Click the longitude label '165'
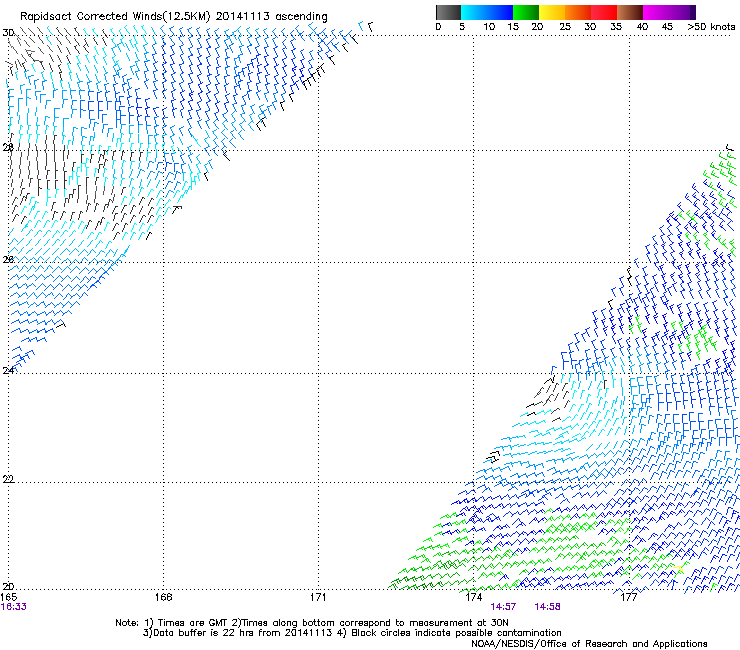Image resolution: width=740 pixels, height=650 pixels. tap(9, 597)
